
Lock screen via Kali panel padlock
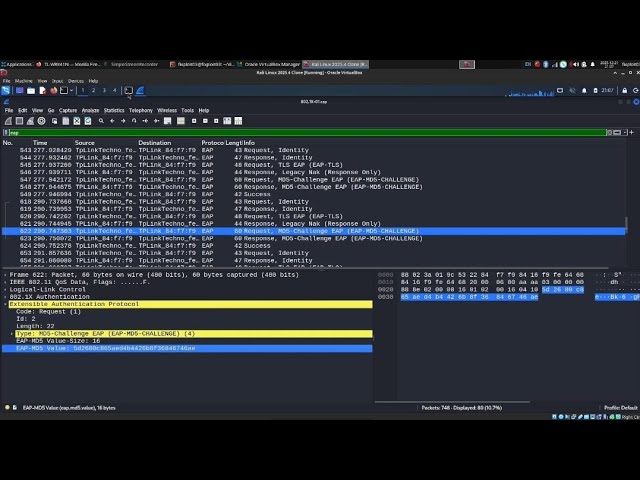coord(624,90)
